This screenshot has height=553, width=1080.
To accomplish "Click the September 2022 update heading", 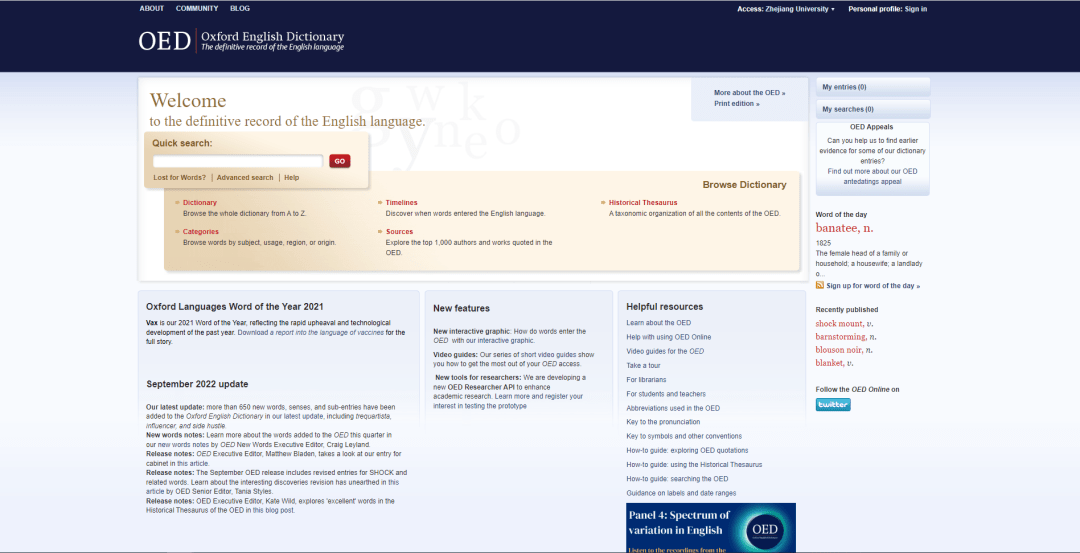I will coord(197,384).
